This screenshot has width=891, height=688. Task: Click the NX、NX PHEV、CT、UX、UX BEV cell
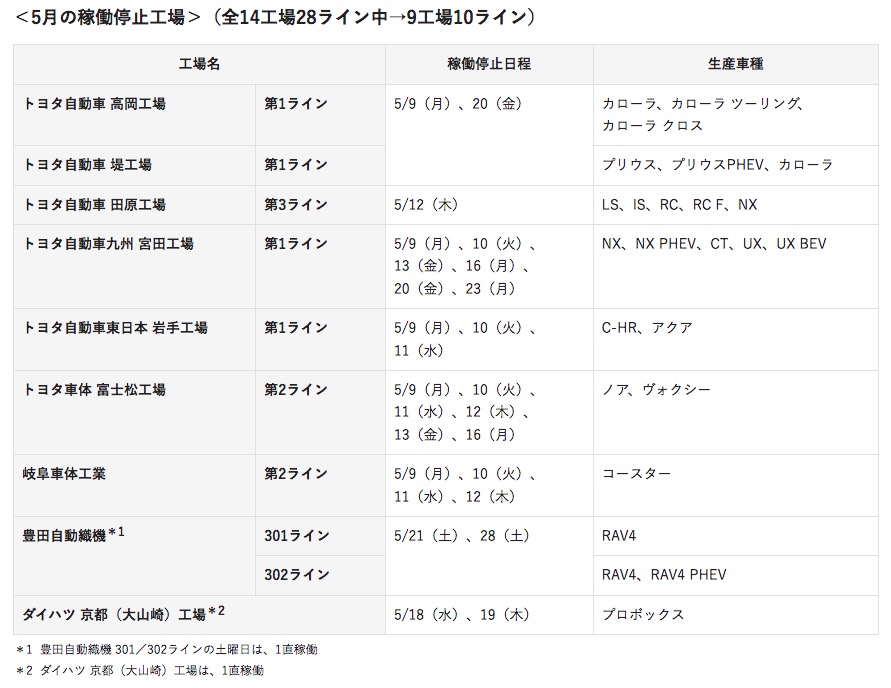click(x=736, y=266)
